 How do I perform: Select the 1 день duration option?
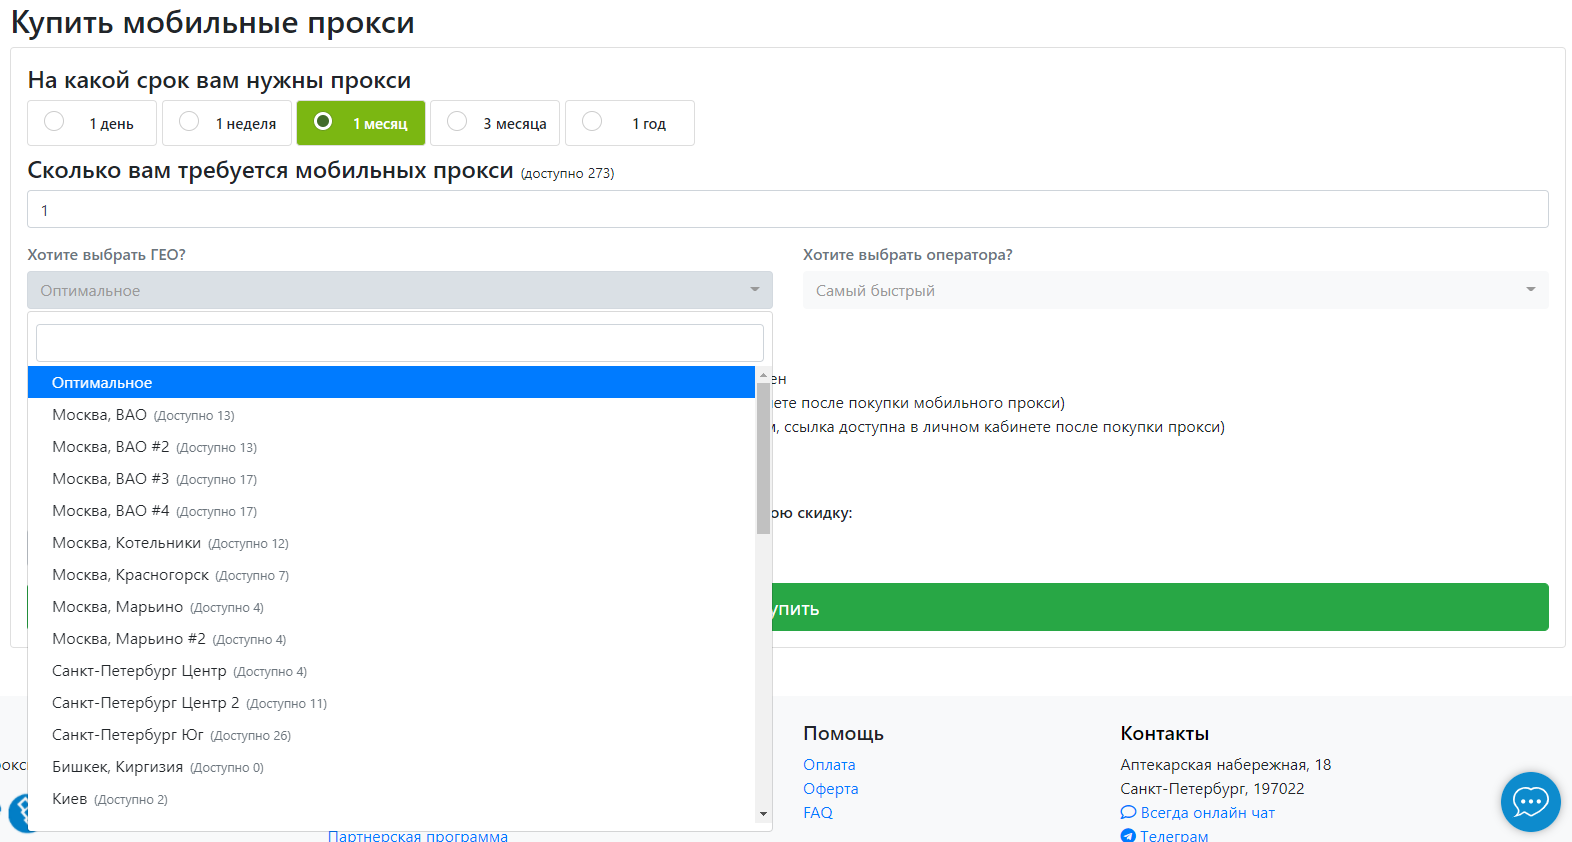pyautogui.click(x=92, y=123)
